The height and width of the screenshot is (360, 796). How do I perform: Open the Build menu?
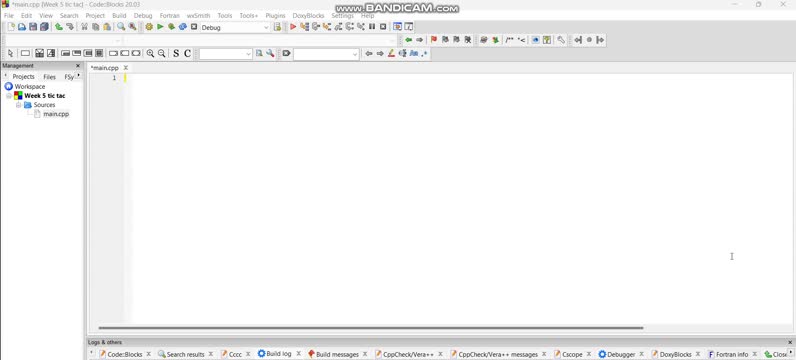[119, 16]
